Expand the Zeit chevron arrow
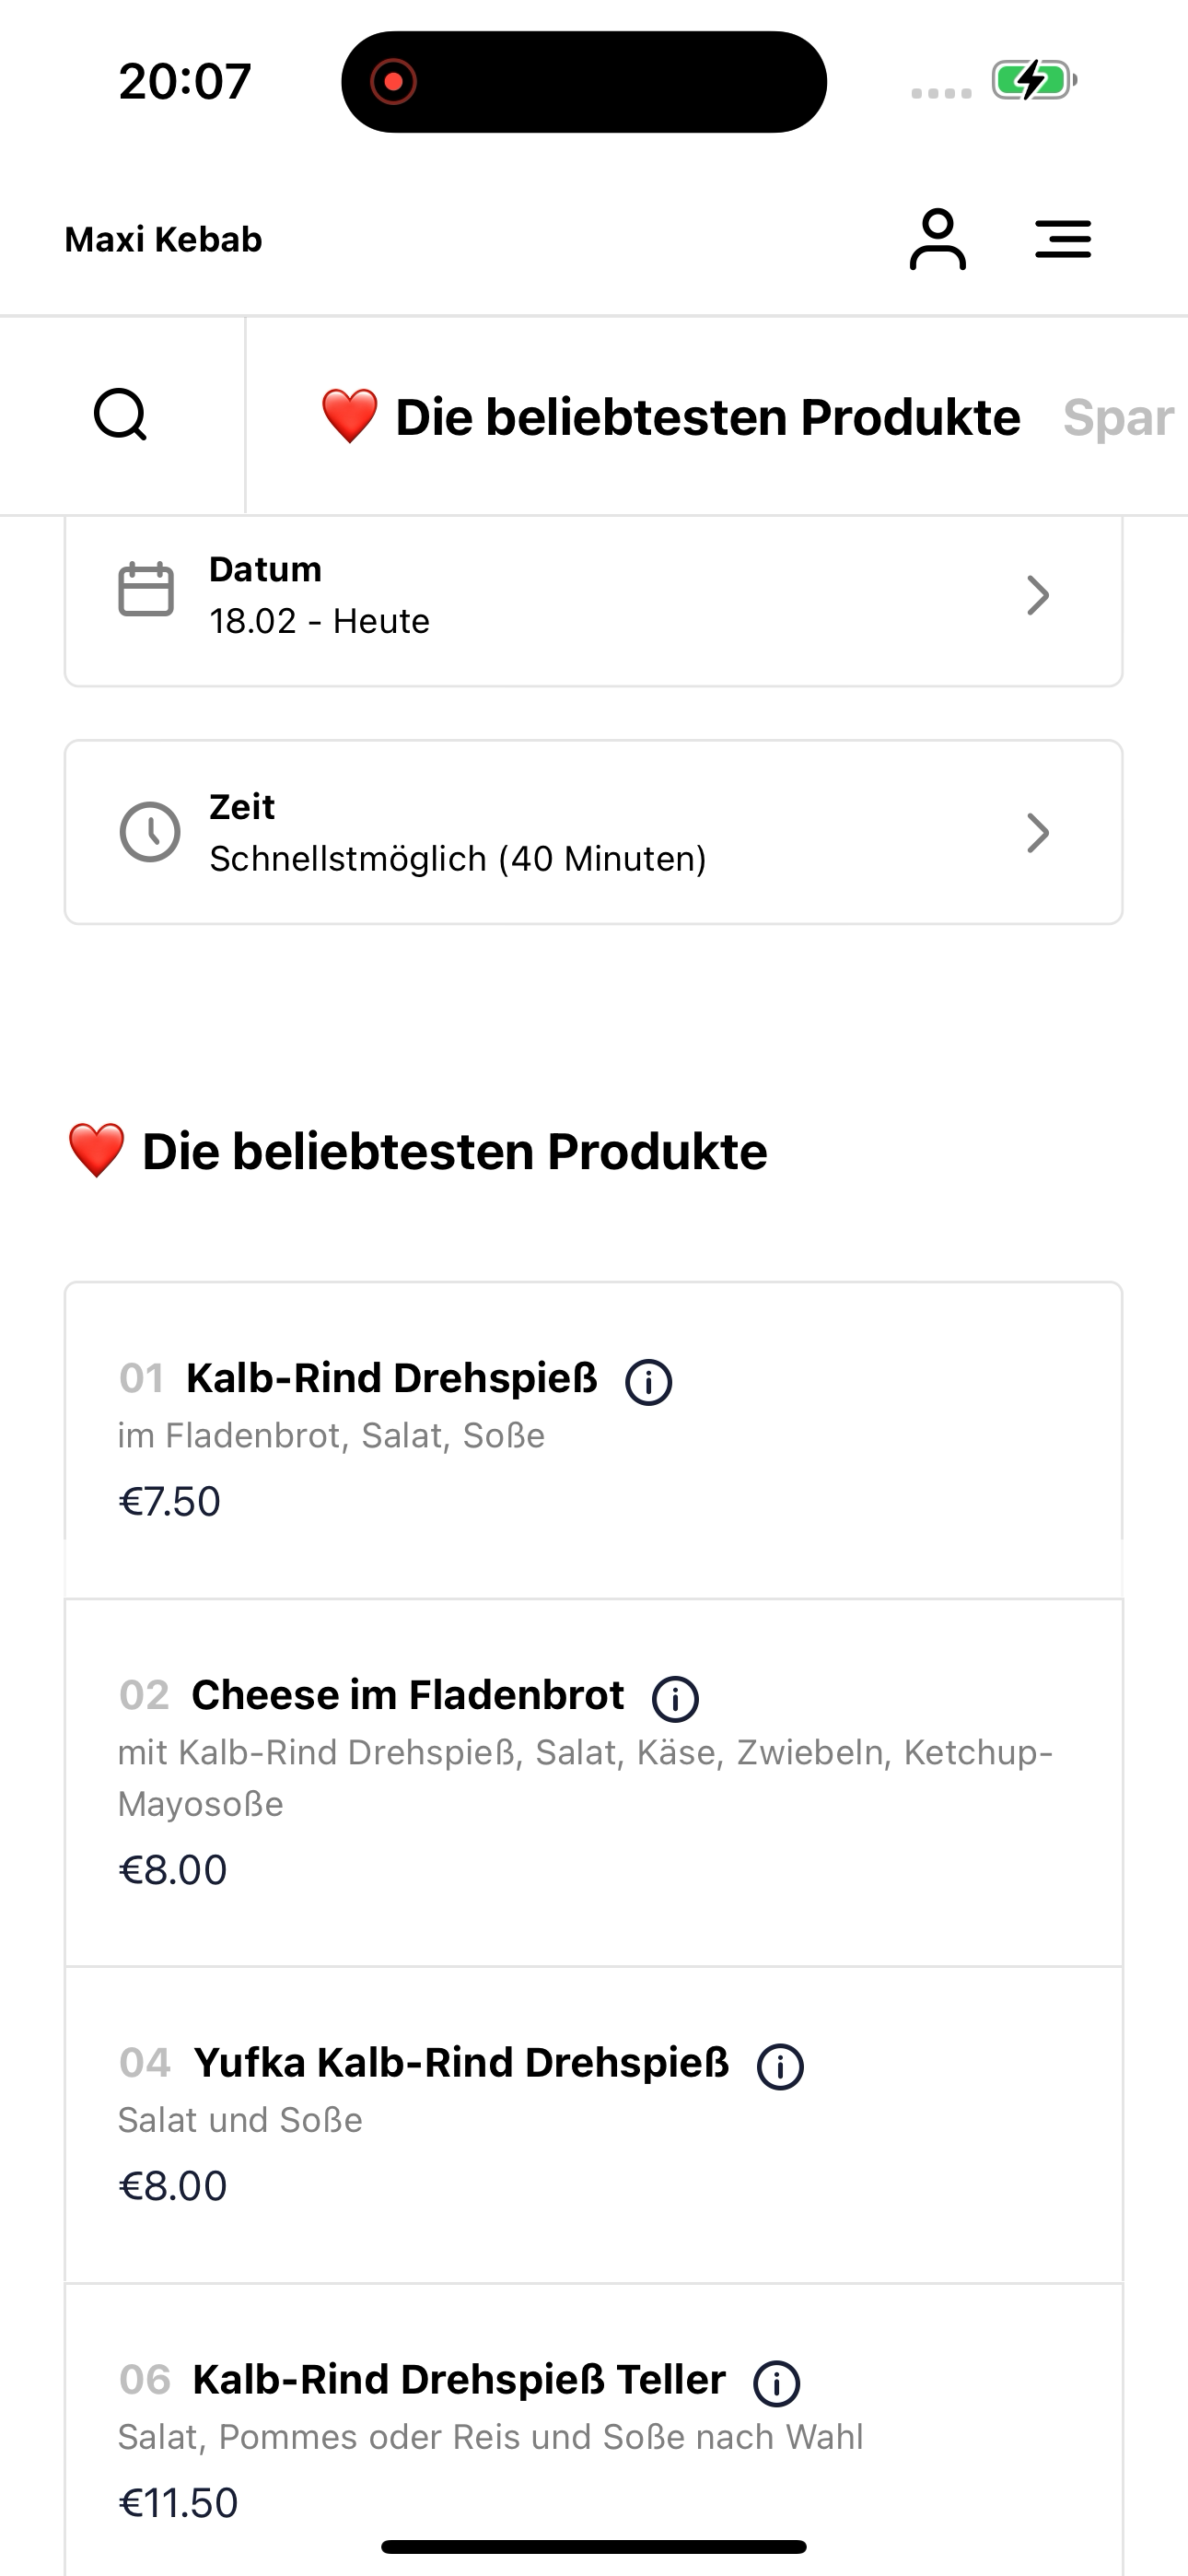Image resolution: width=1188 pixels, height=2576 pixels. 1038,833
